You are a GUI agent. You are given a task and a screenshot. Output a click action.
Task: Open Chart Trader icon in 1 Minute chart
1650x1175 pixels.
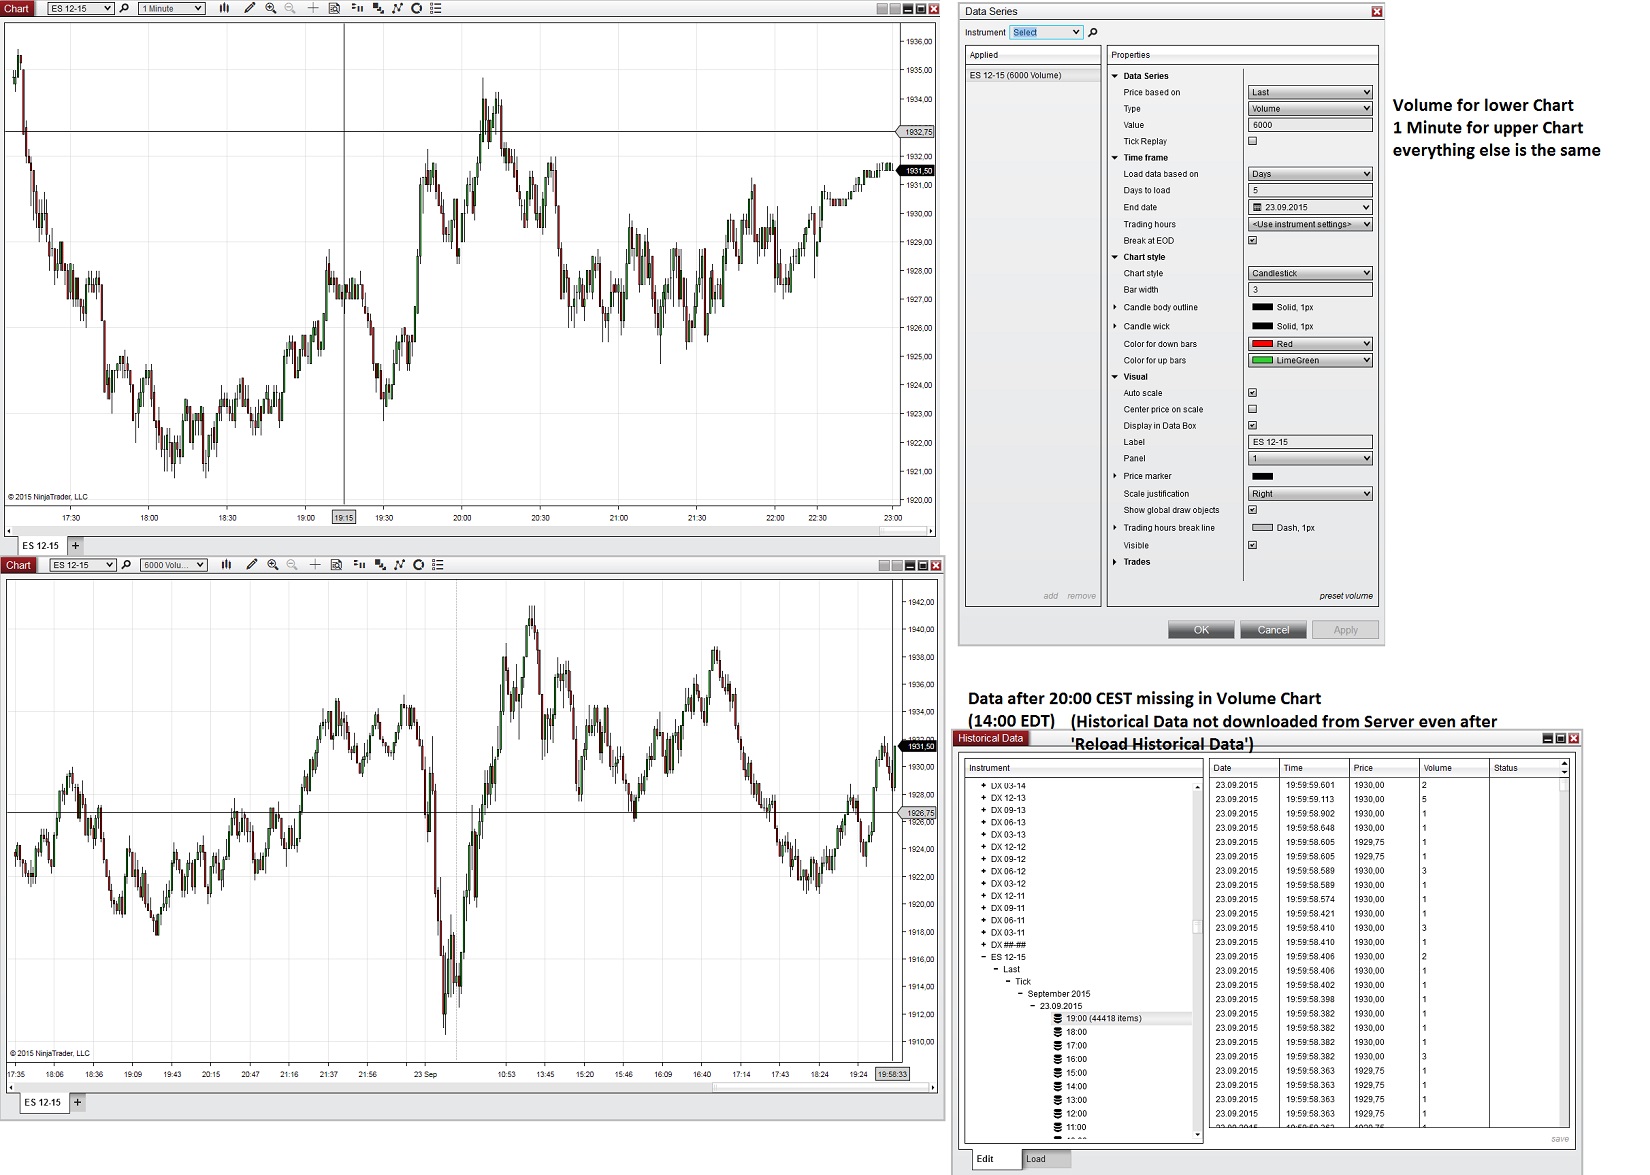pyautogui.click(x=357, y=8)
